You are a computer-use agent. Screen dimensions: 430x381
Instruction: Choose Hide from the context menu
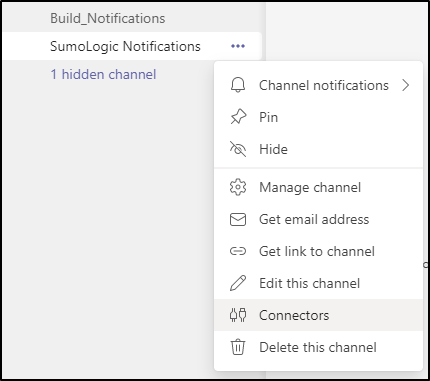point(318,149)
